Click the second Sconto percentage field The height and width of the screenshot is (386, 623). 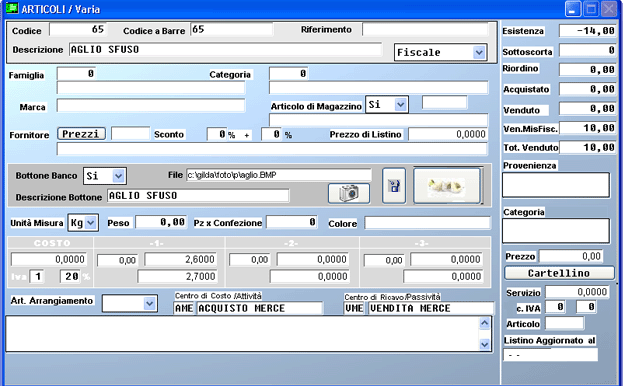(271, 134)
